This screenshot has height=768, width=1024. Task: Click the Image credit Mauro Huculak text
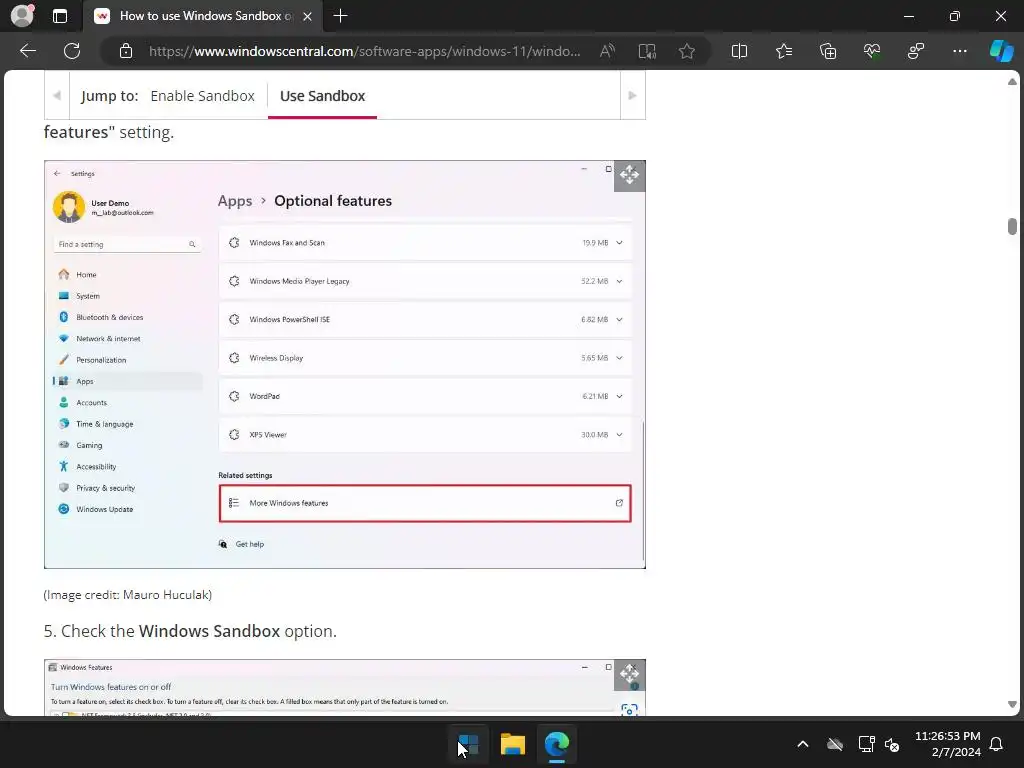(x=128, y=595)
